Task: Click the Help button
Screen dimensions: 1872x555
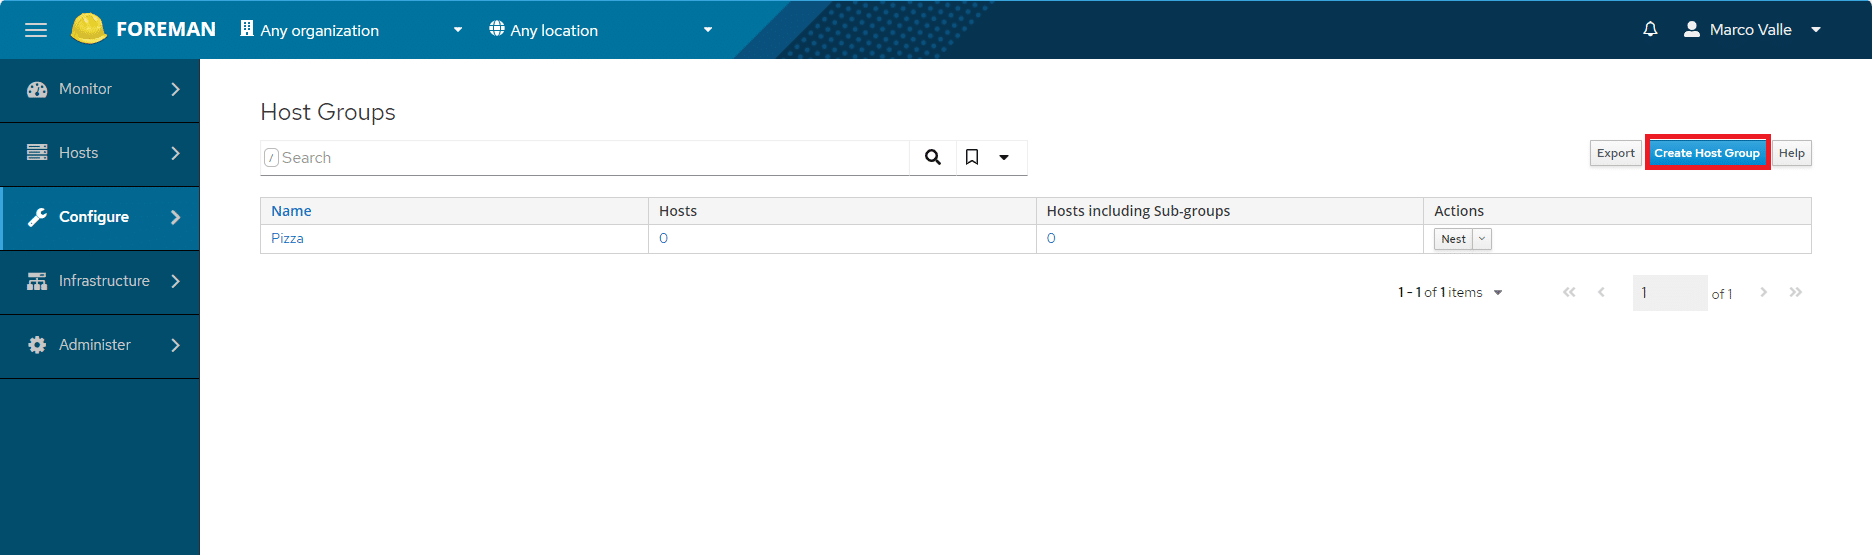Action: tap(1791, 153)
